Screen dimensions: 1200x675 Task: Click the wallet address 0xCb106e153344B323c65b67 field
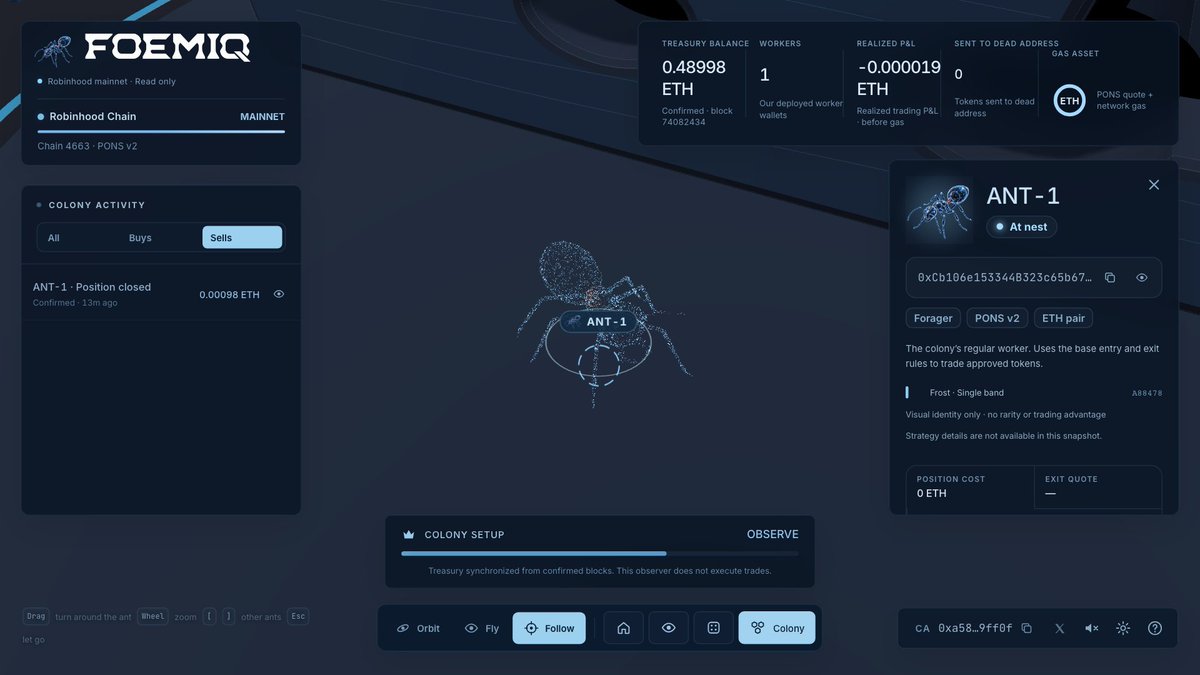[x=1034, y=278]
